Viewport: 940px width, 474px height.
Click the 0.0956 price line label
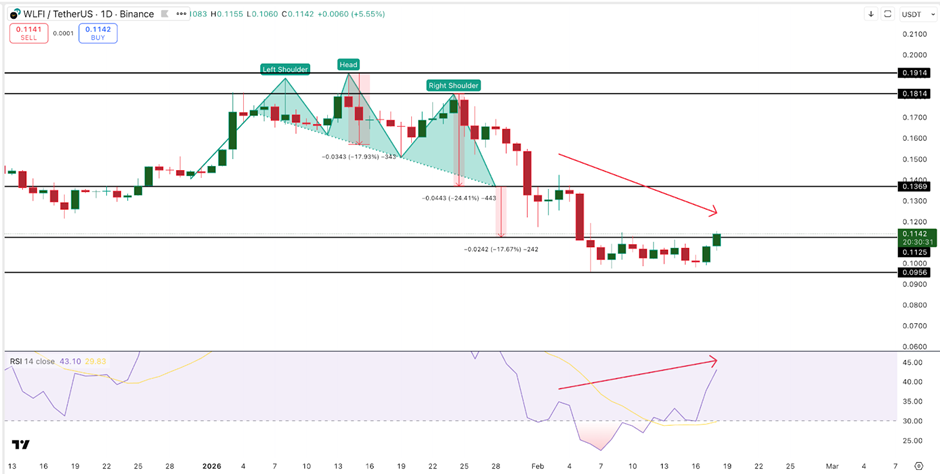(914, 272)
